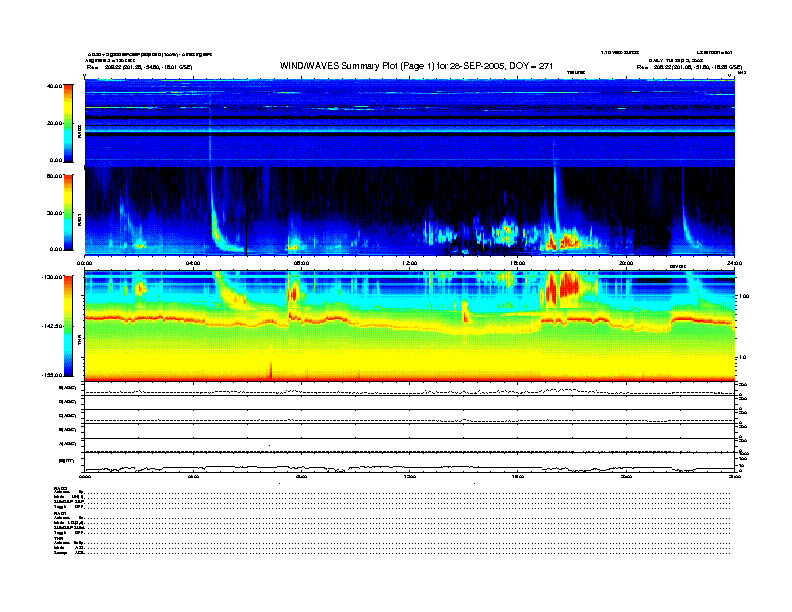Click the red spike near 07:00 in TNR panel bottom
This screenshot has width=792, height=612.
click(271, 370)
